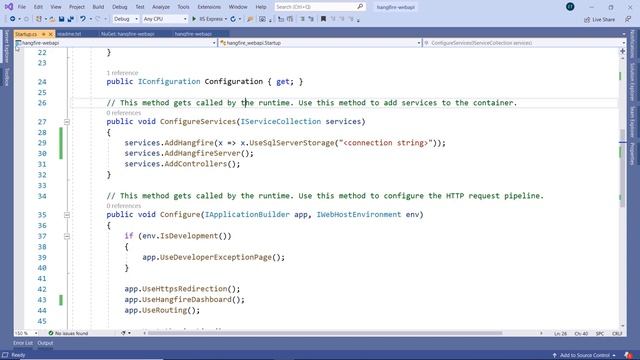
Task: Toggle pin on Startup.cs tab
Action: click(x=44, y=34)
